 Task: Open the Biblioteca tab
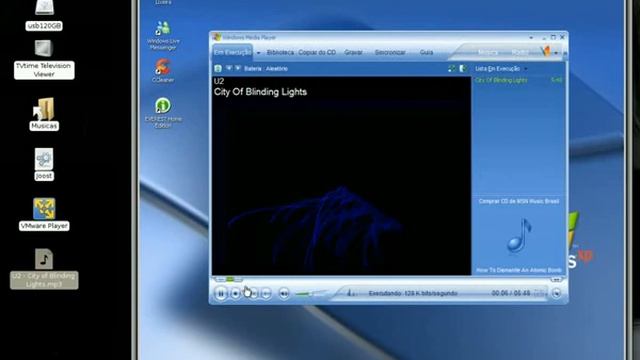(x=280, y=52)
